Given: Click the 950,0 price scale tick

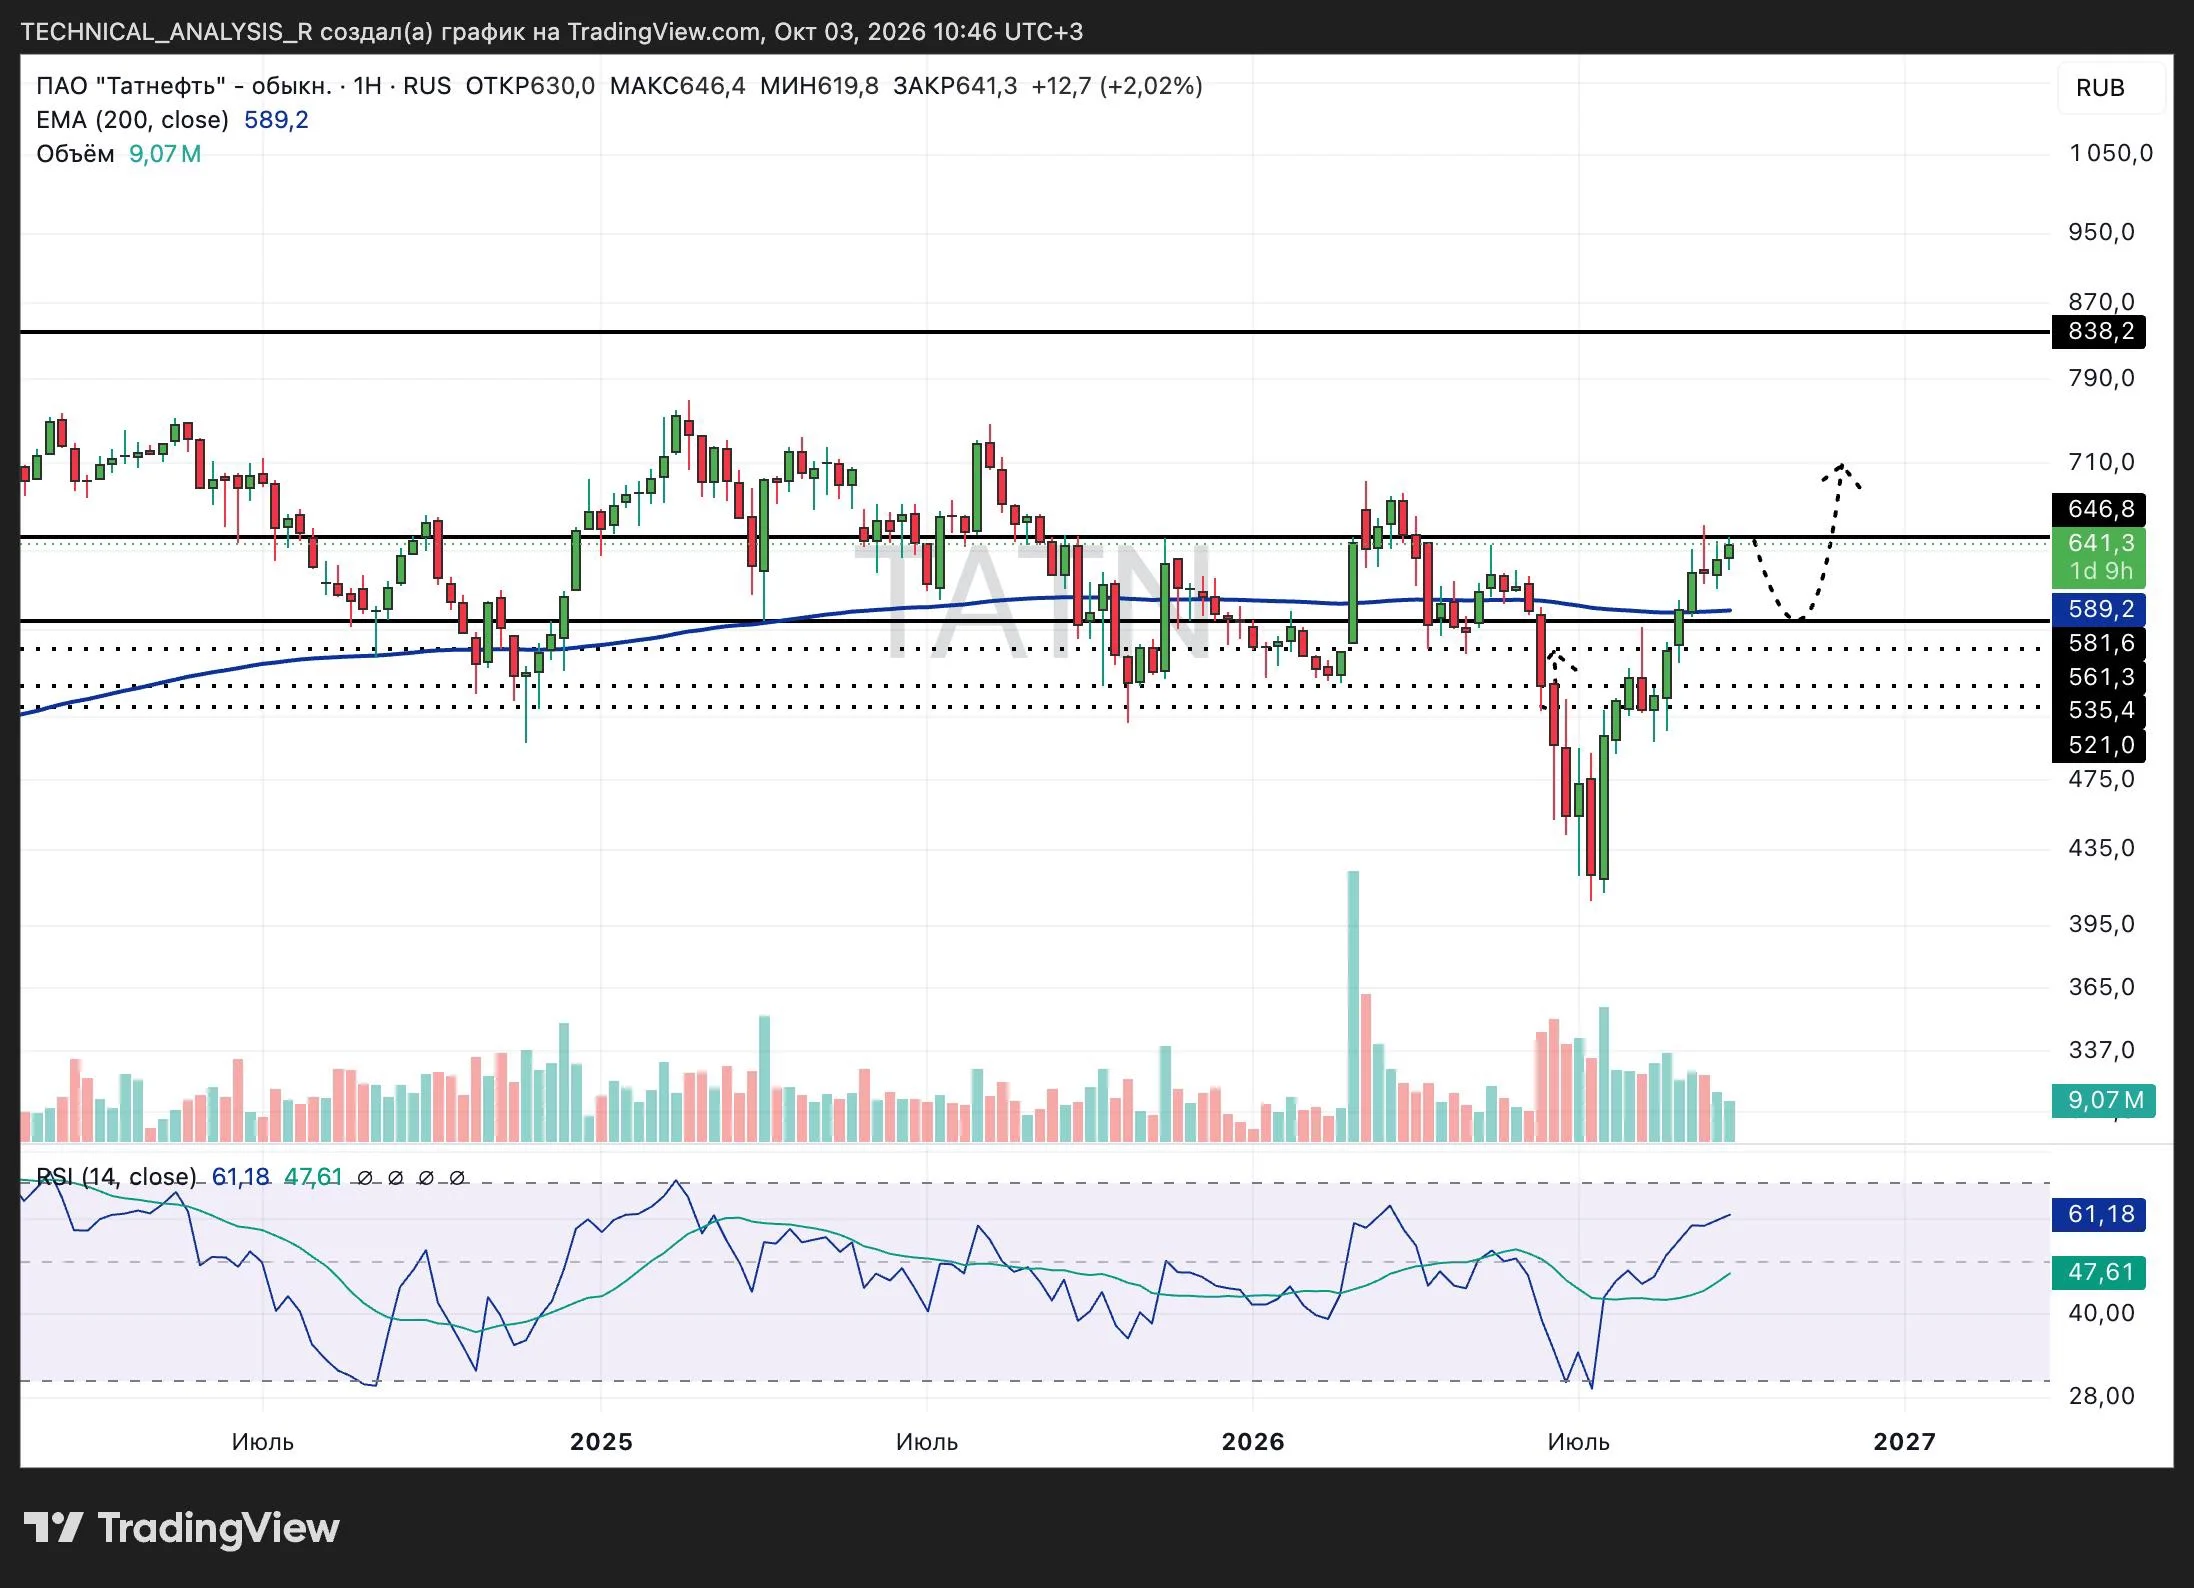Looking at the screenshot, I should tap(2101, 232).
